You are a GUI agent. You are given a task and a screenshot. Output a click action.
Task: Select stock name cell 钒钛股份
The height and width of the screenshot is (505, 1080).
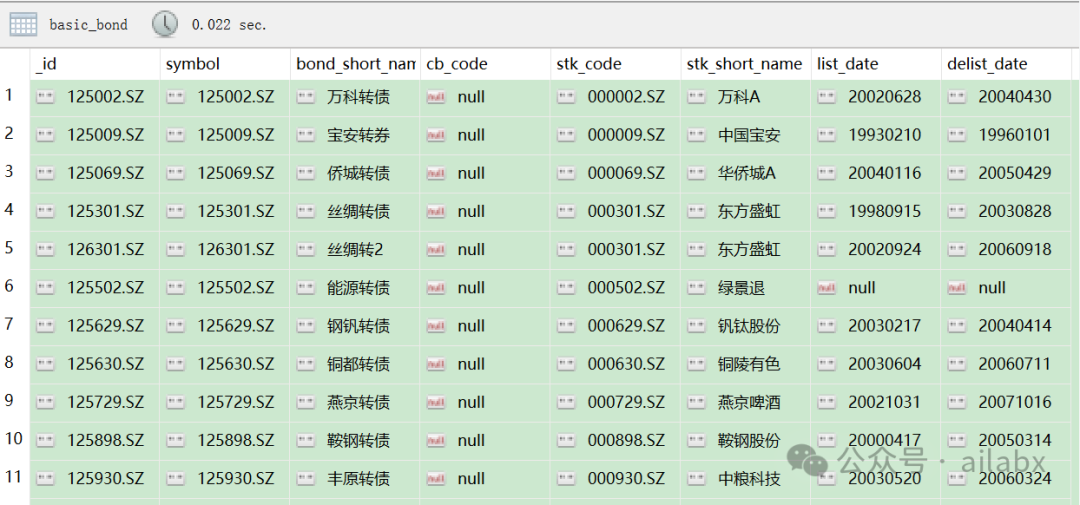point(745,326)
